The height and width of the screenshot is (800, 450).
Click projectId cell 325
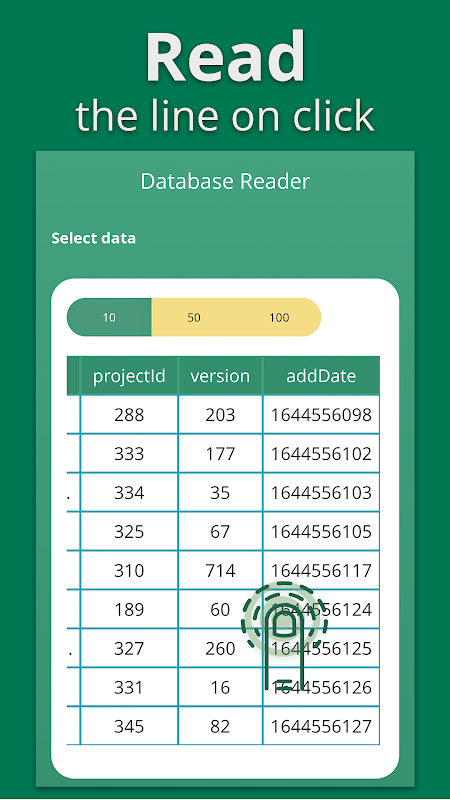click(129, 532)
